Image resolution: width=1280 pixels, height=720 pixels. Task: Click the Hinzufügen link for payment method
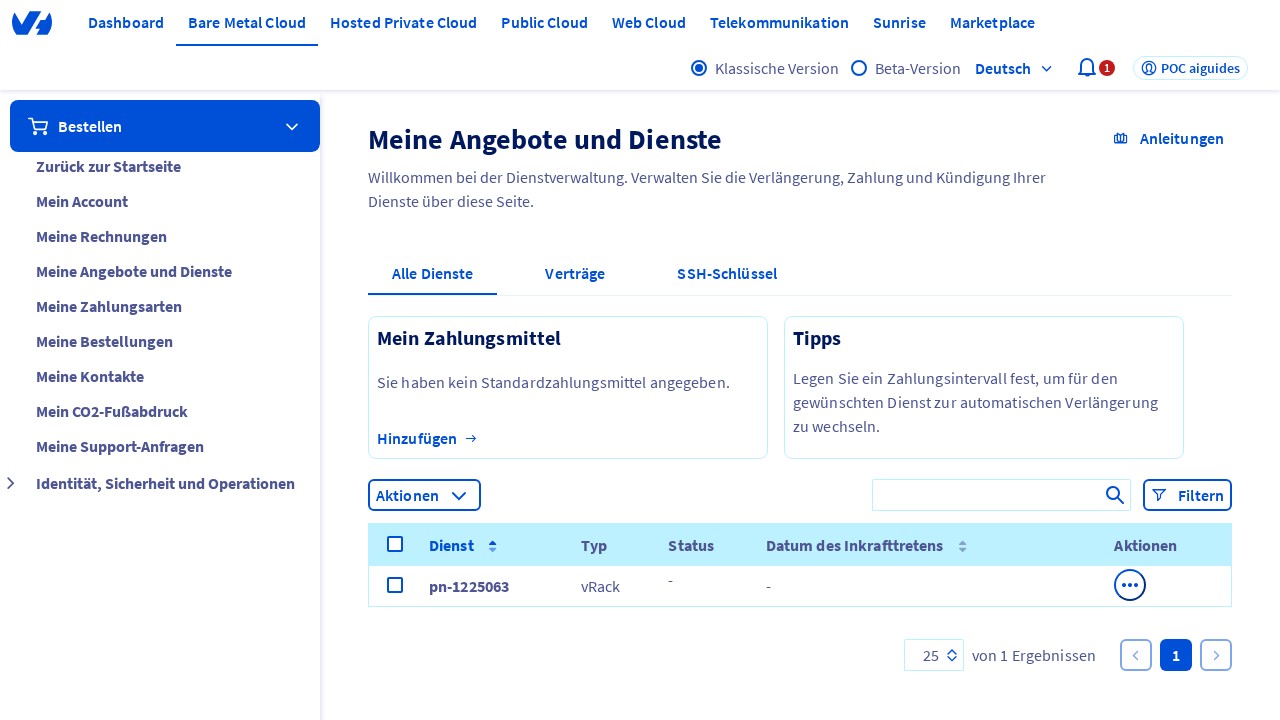click(x=417, y=438)
